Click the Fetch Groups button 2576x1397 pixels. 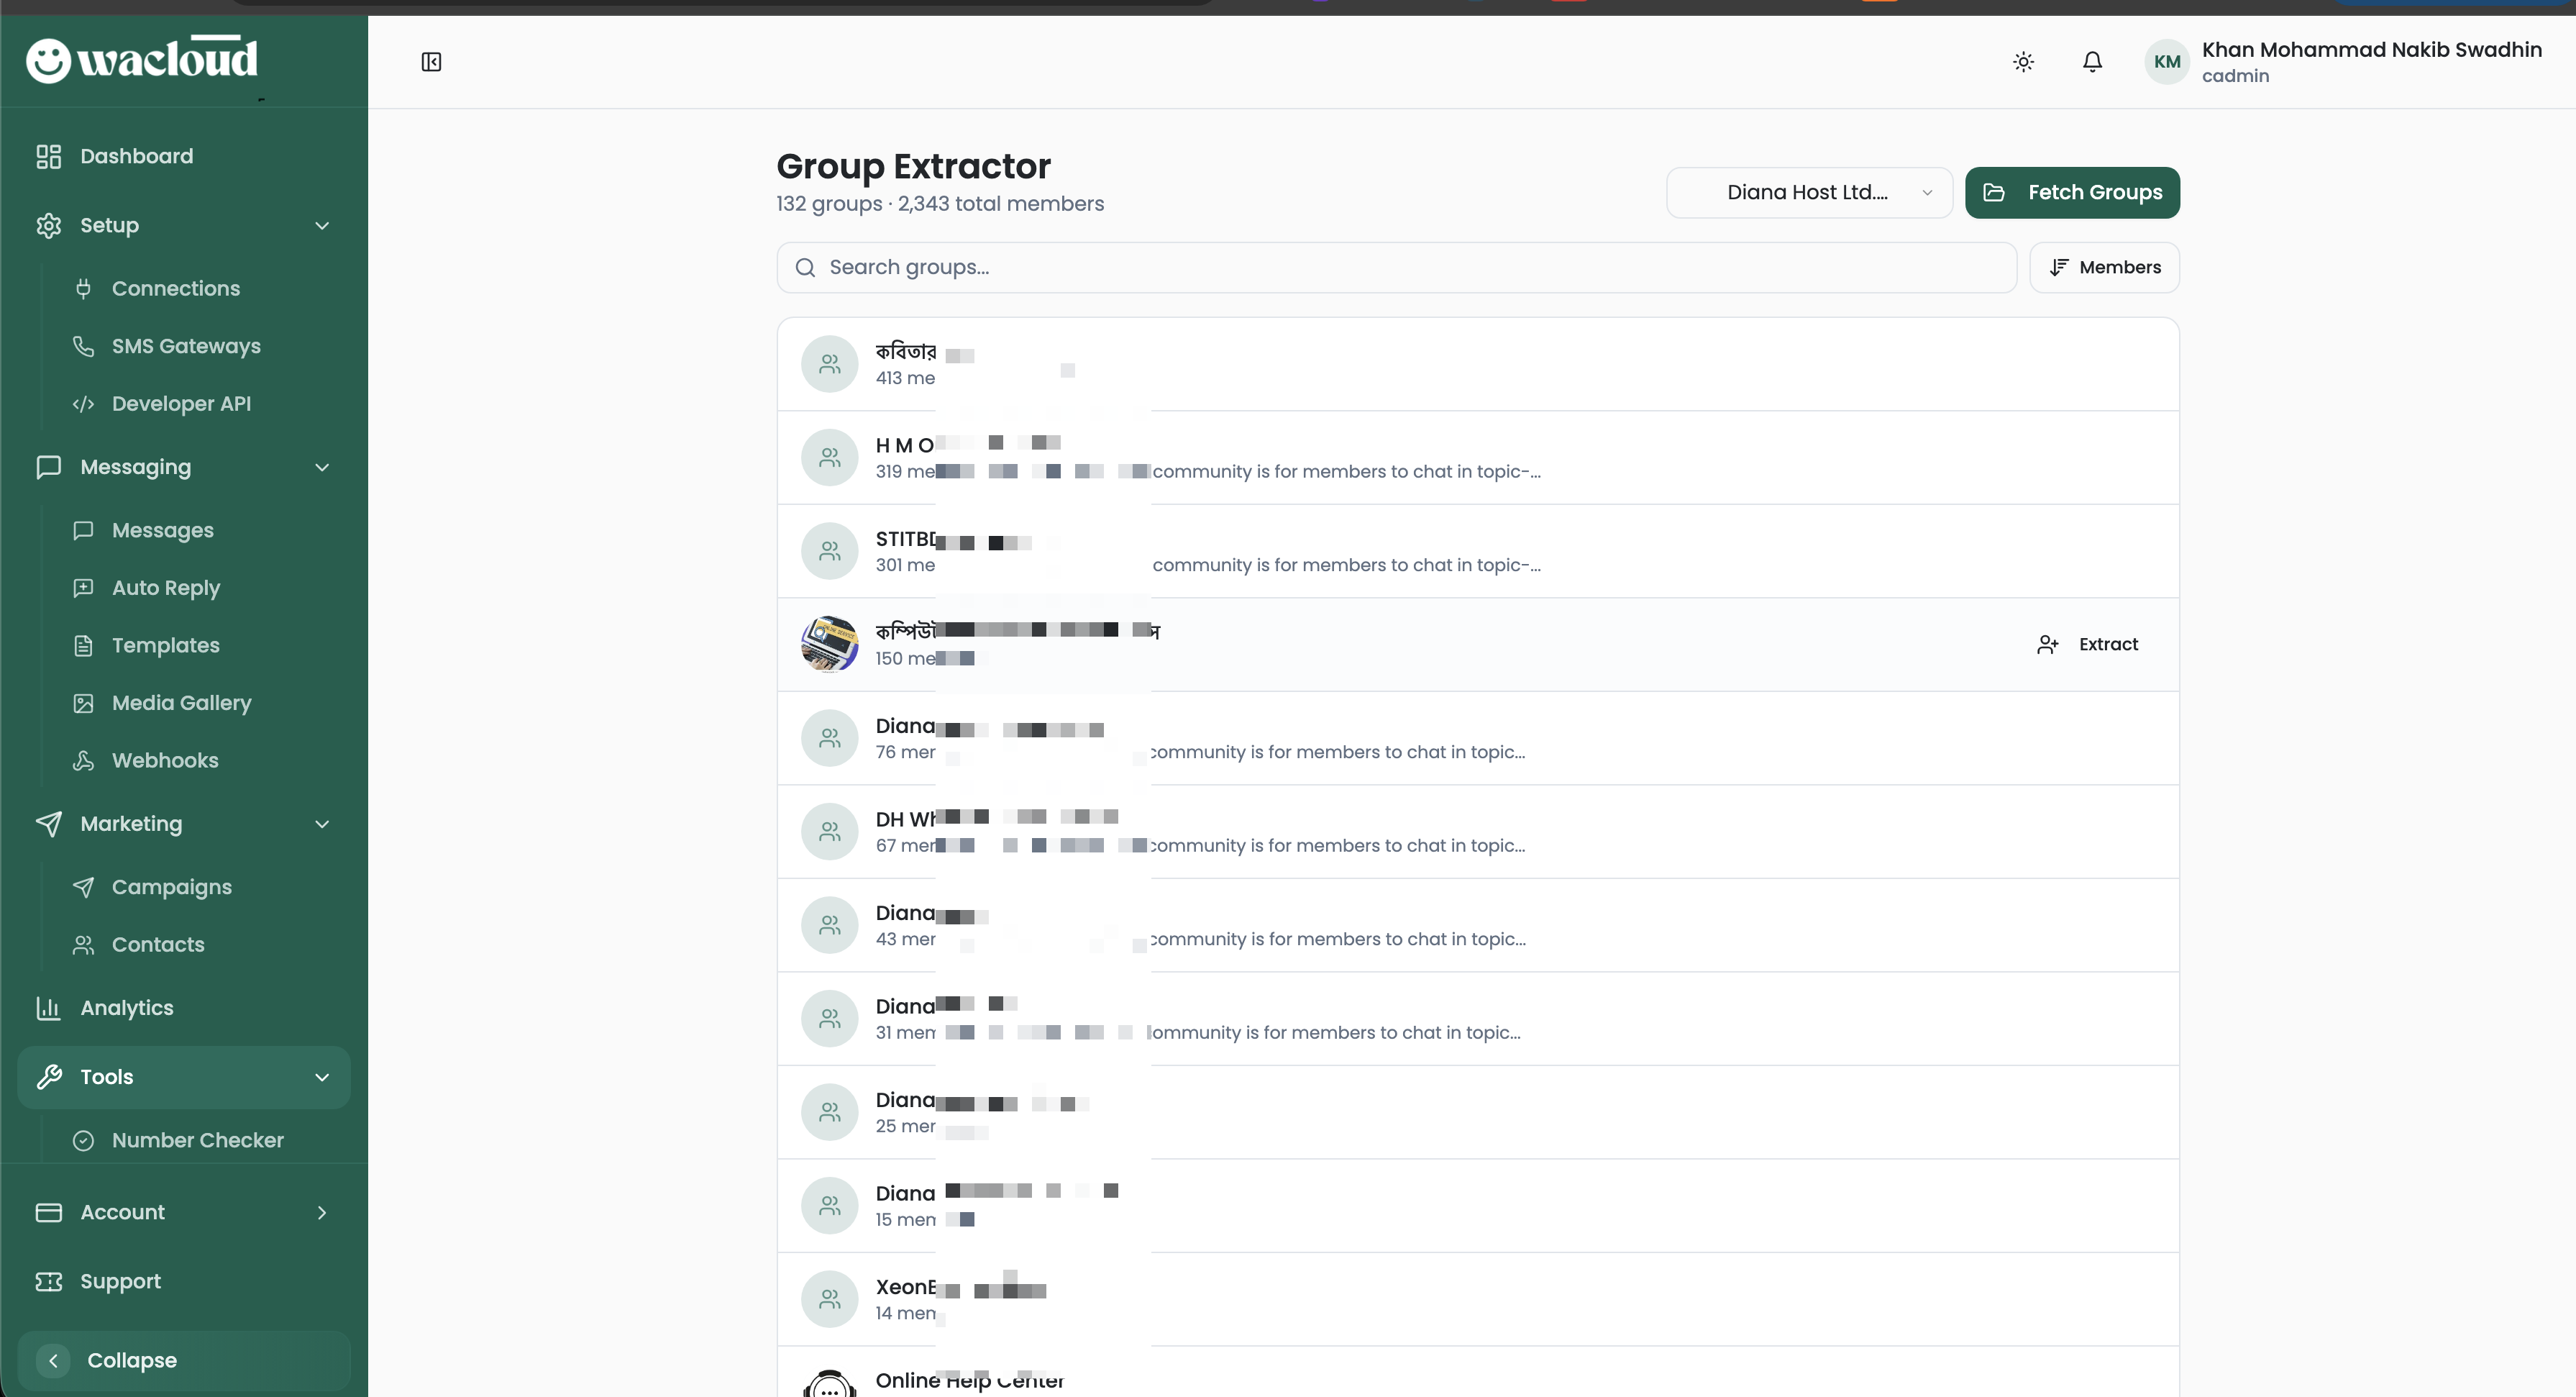(x=2072, y=192)
